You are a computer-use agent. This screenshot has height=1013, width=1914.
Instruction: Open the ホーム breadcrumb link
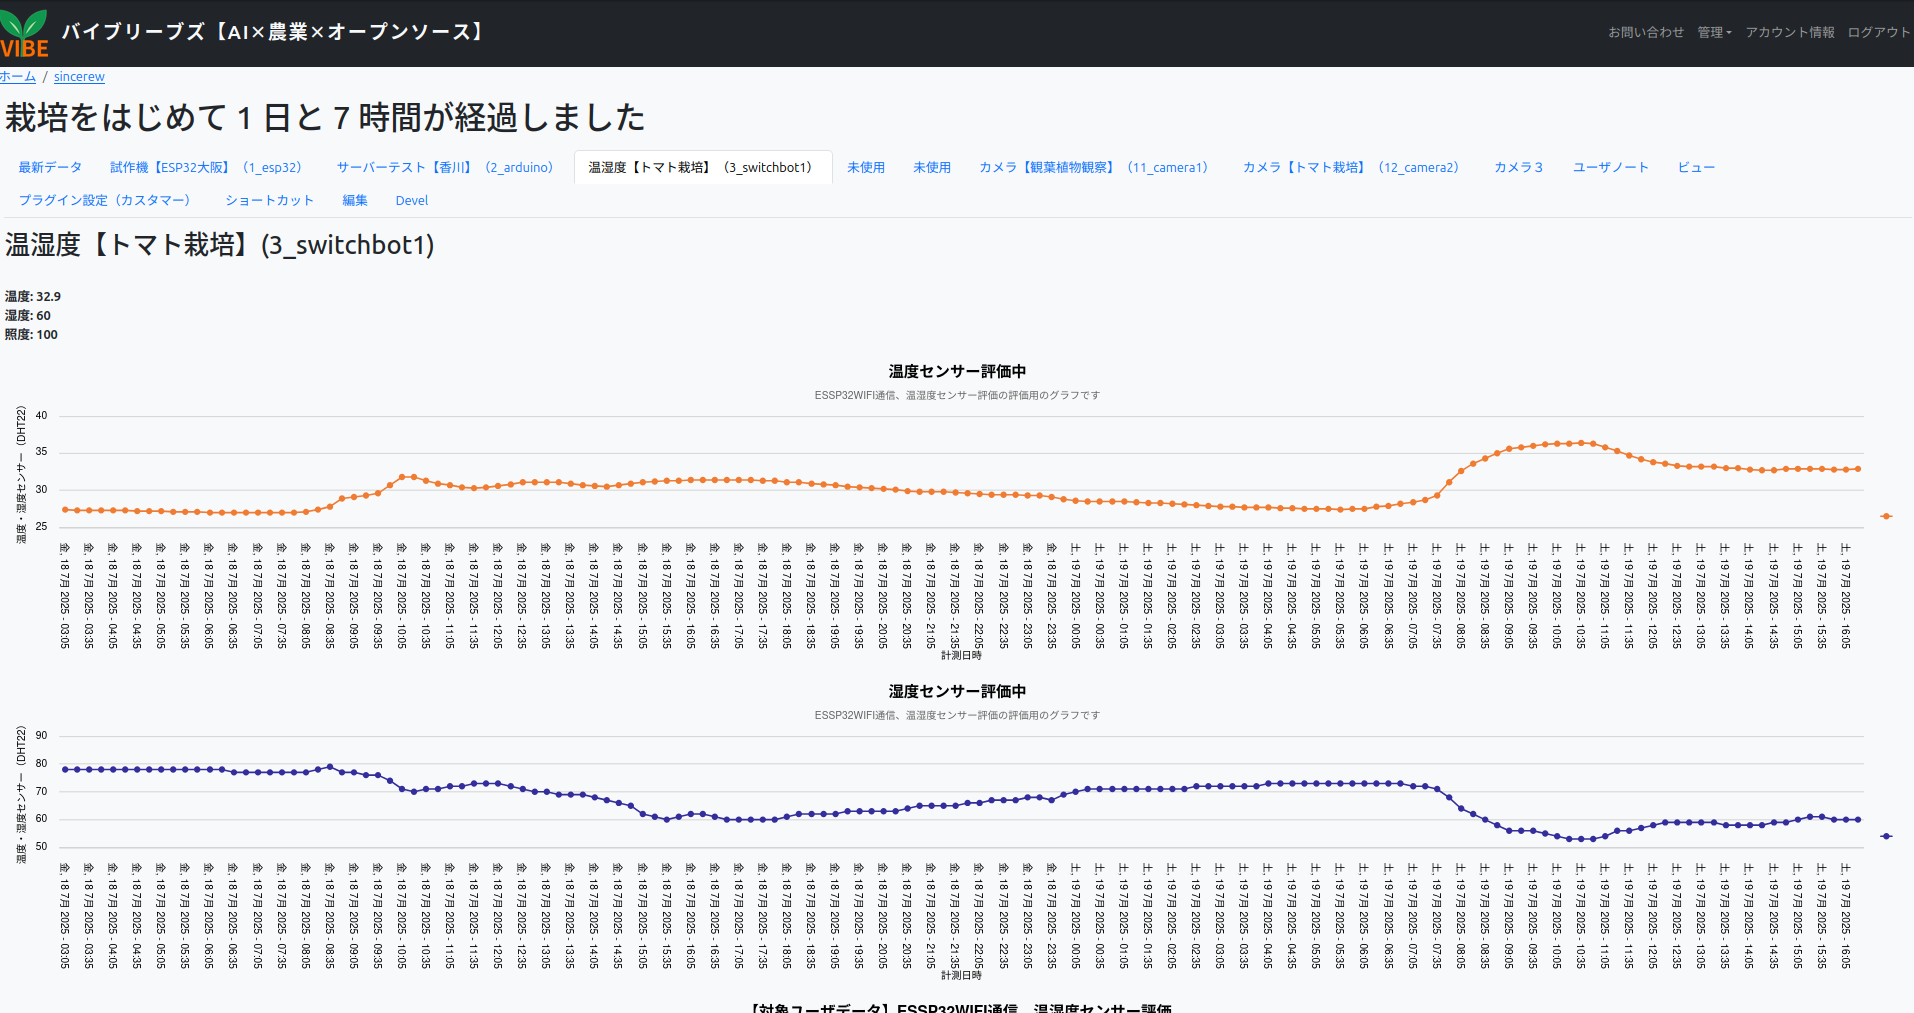coord(17,76)
